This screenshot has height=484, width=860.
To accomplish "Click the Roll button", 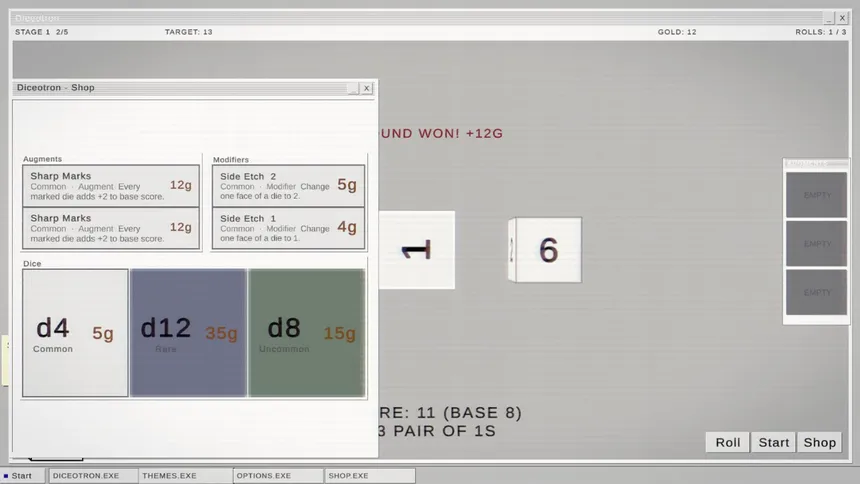I will [x=728, y=442].
